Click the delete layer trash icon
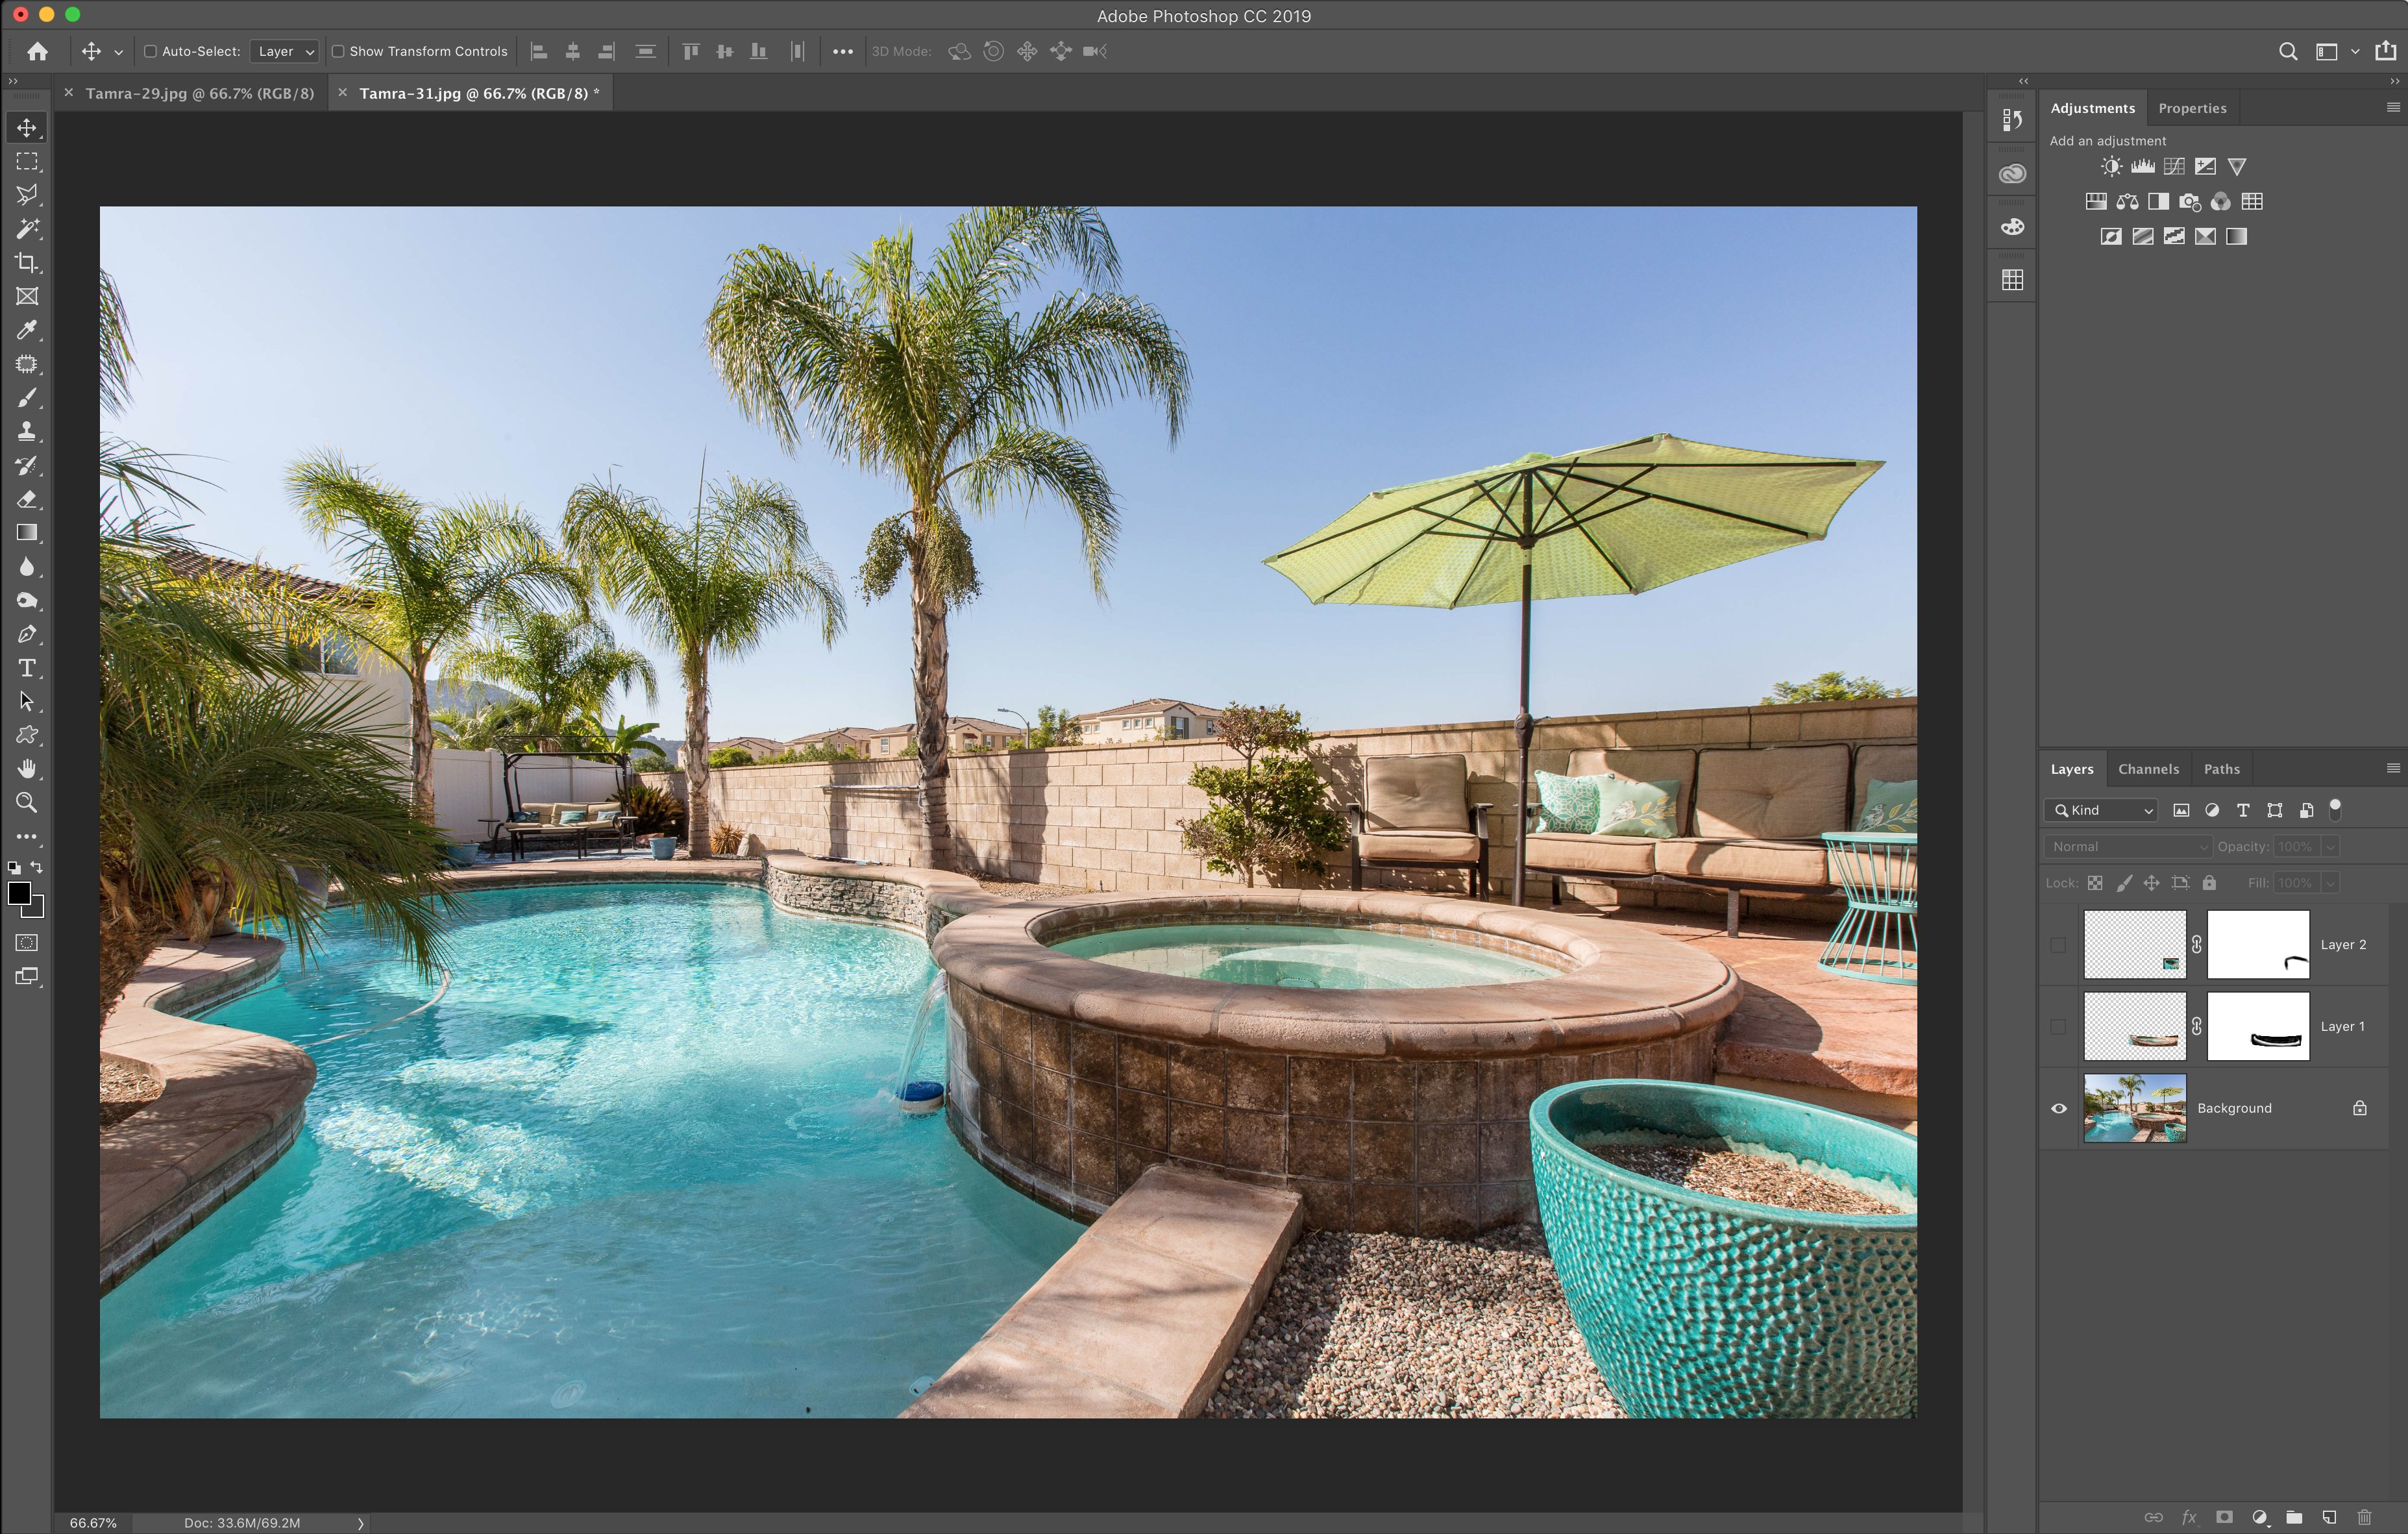The image size is (2408, 1534). coord(2364,1517)
